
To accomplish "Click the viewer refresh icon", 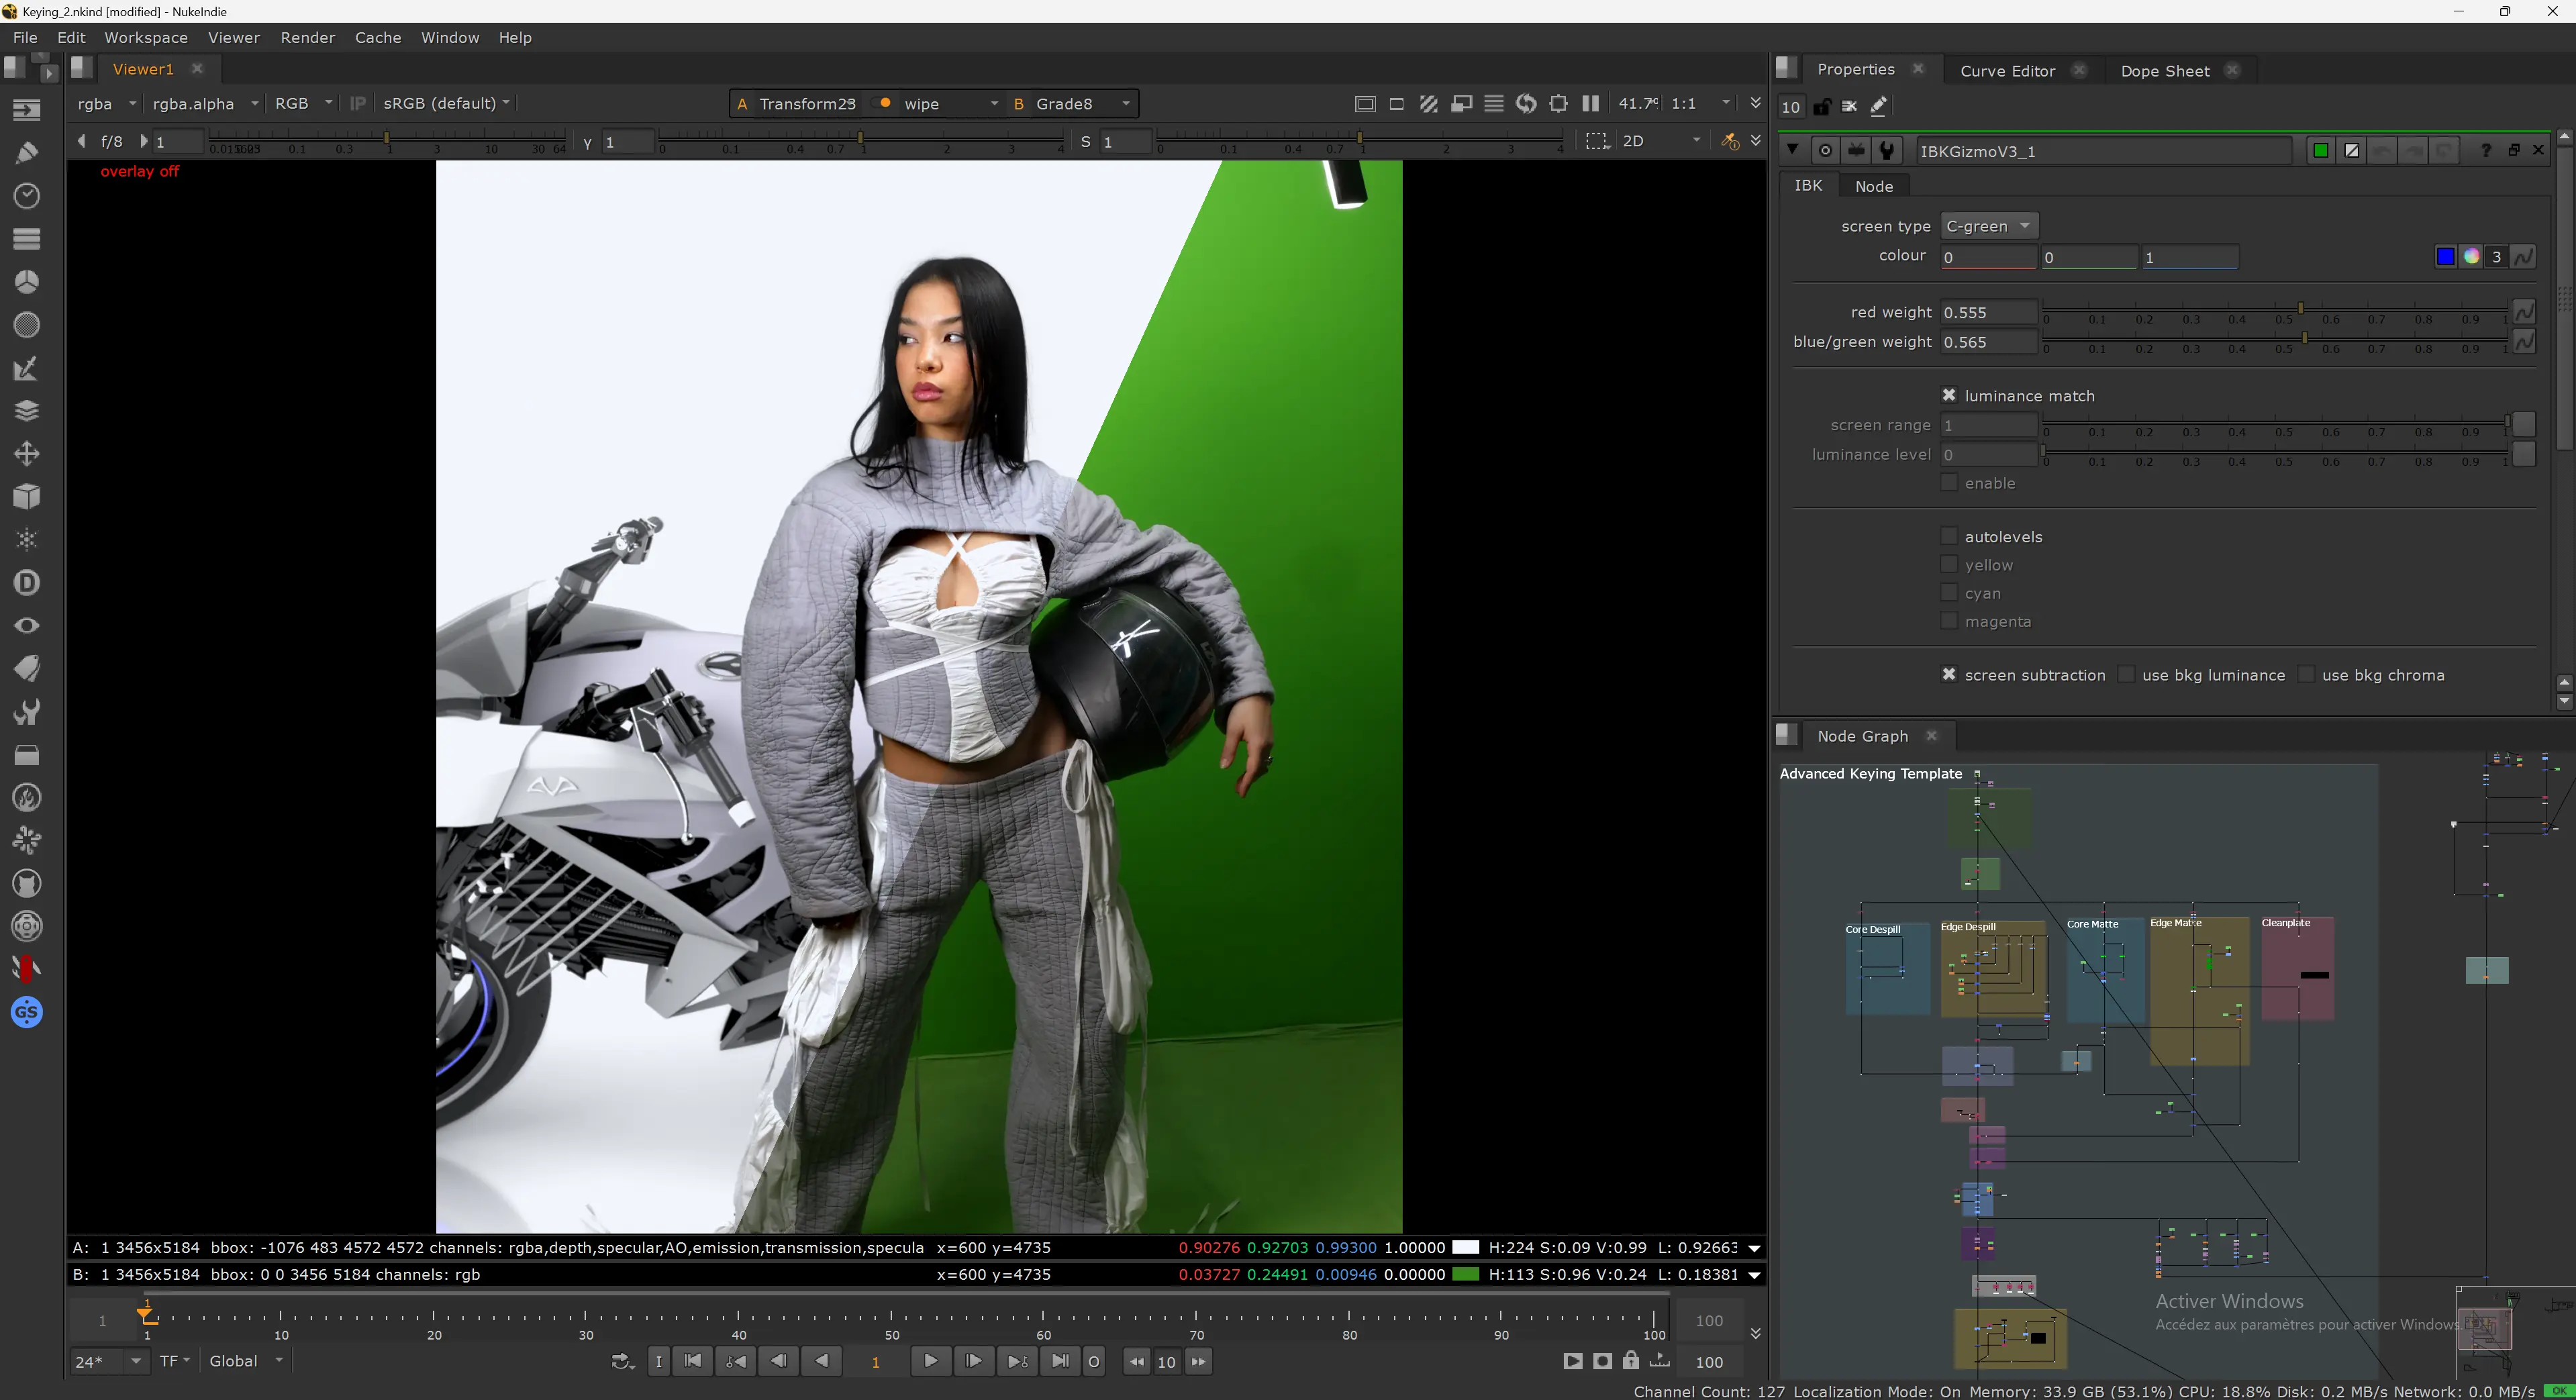I will [1526, 104].
